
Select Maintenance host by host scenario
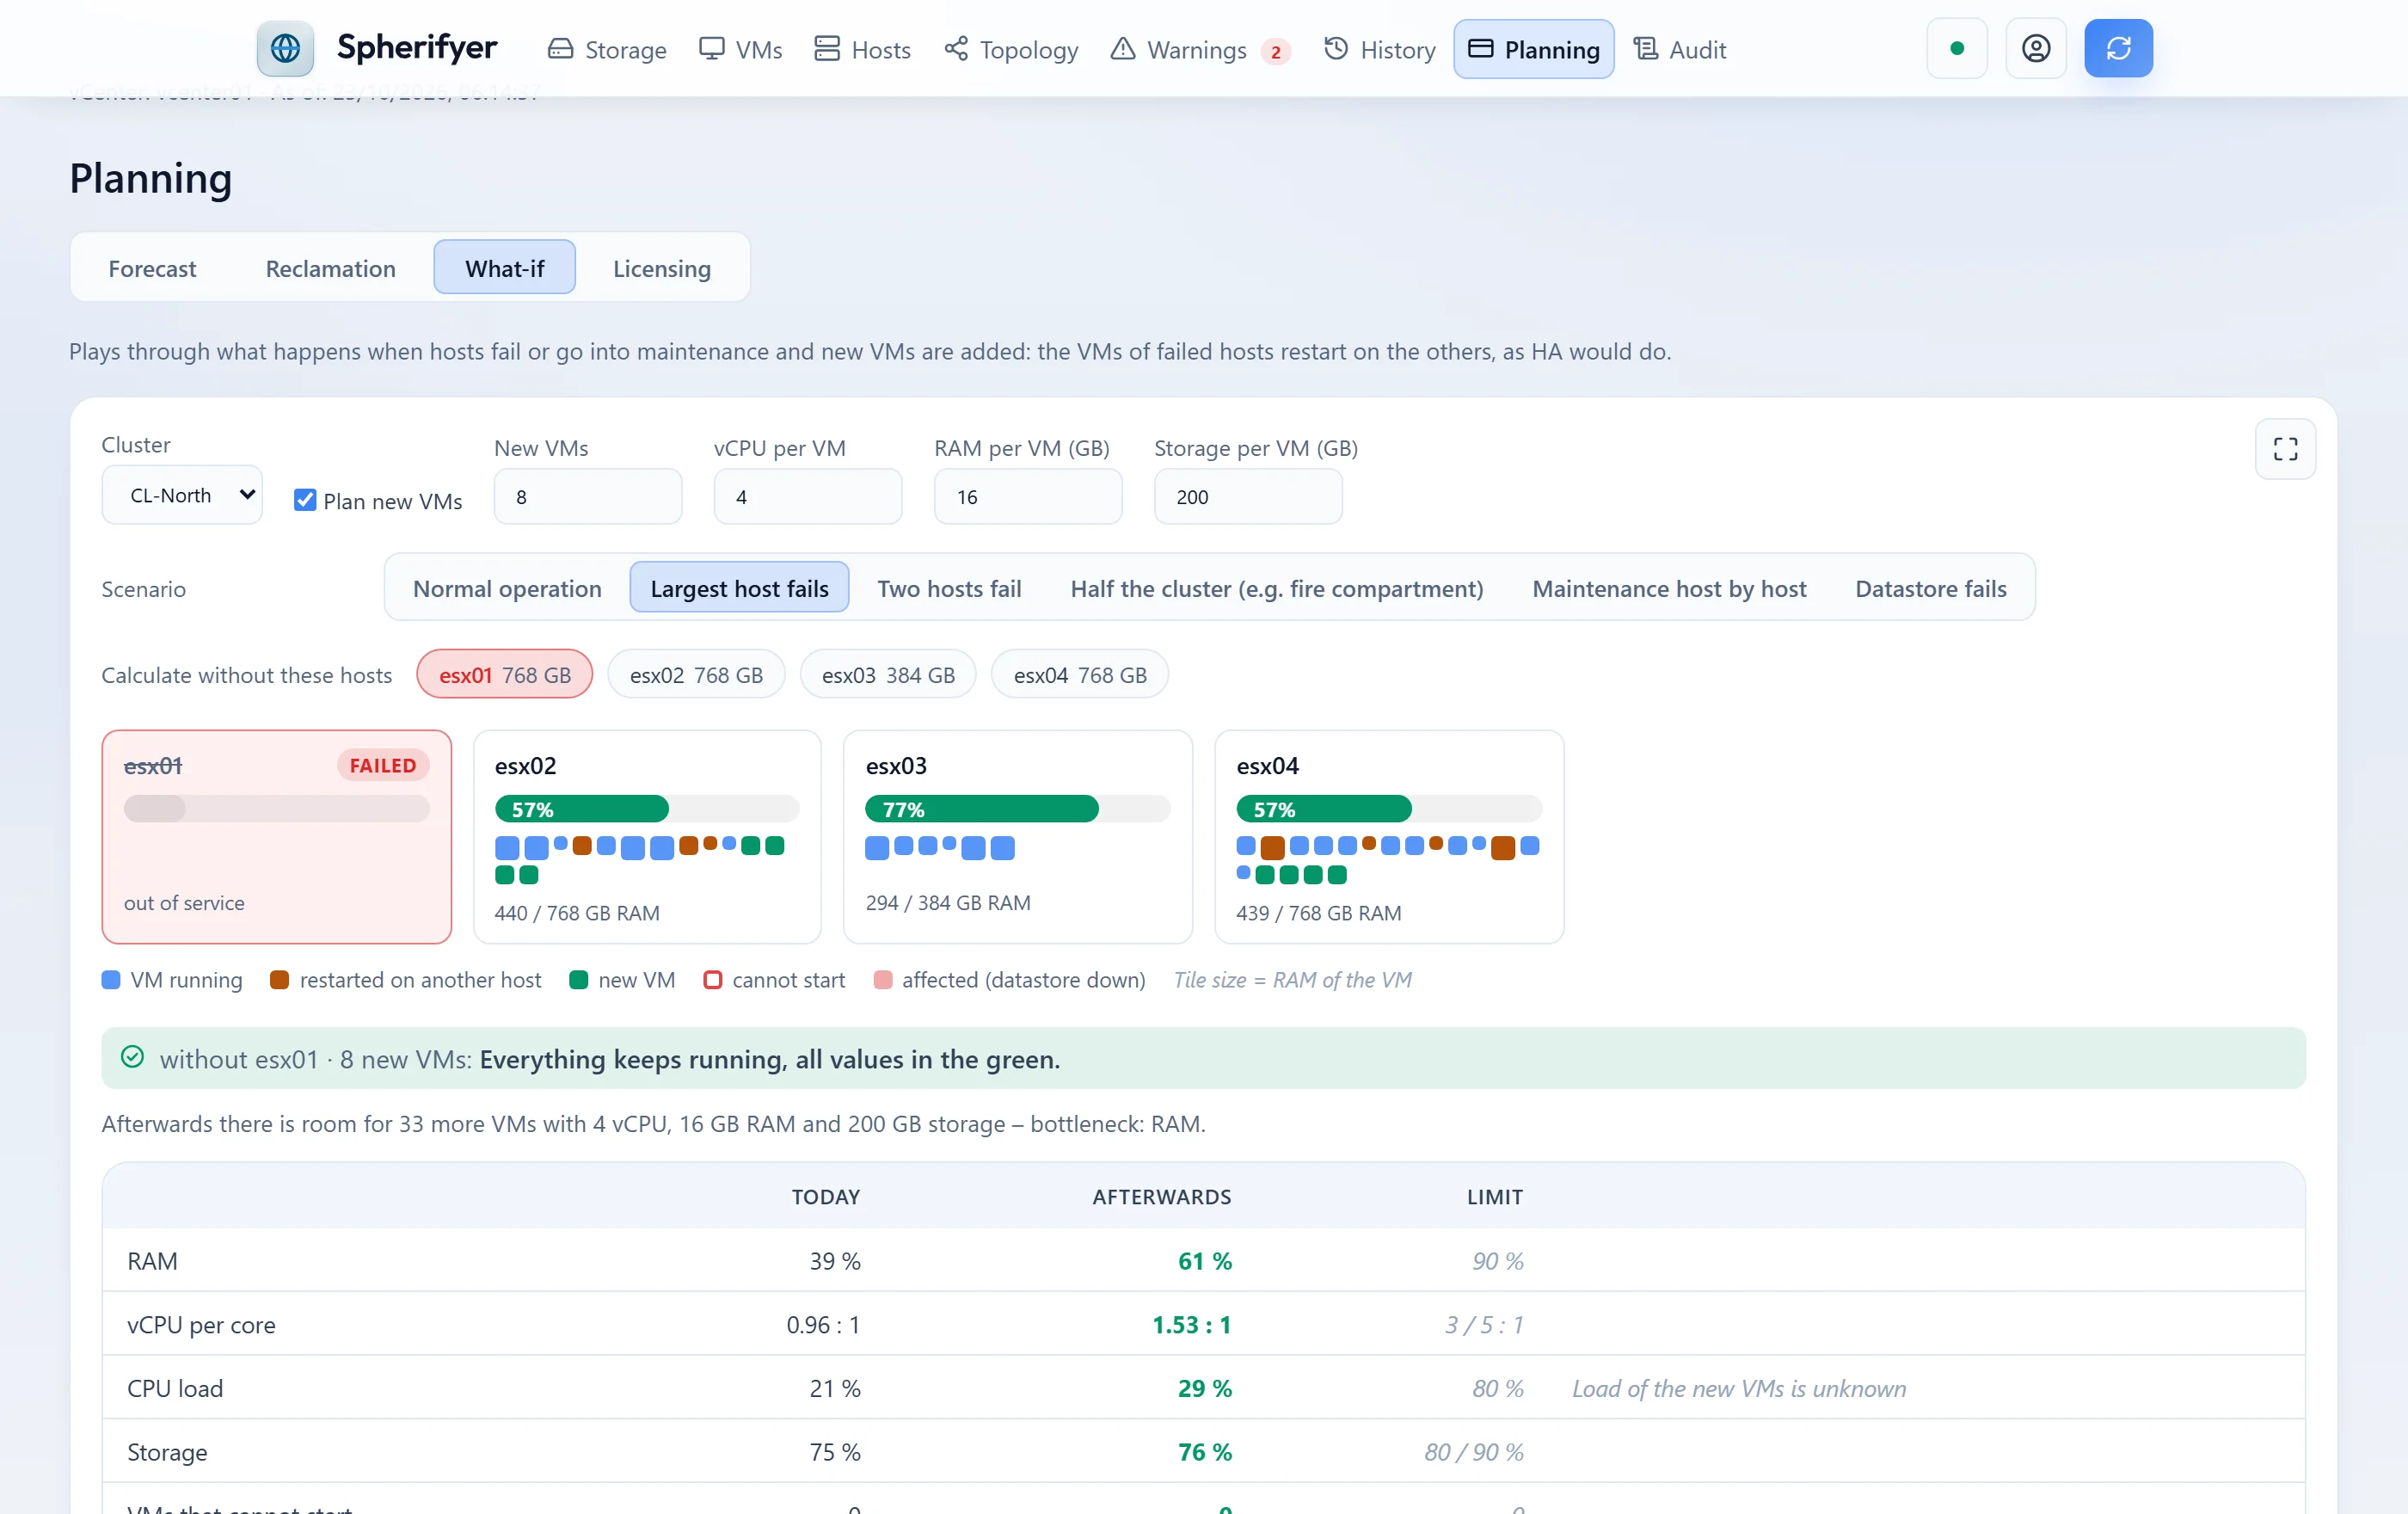coord(1669,588)
